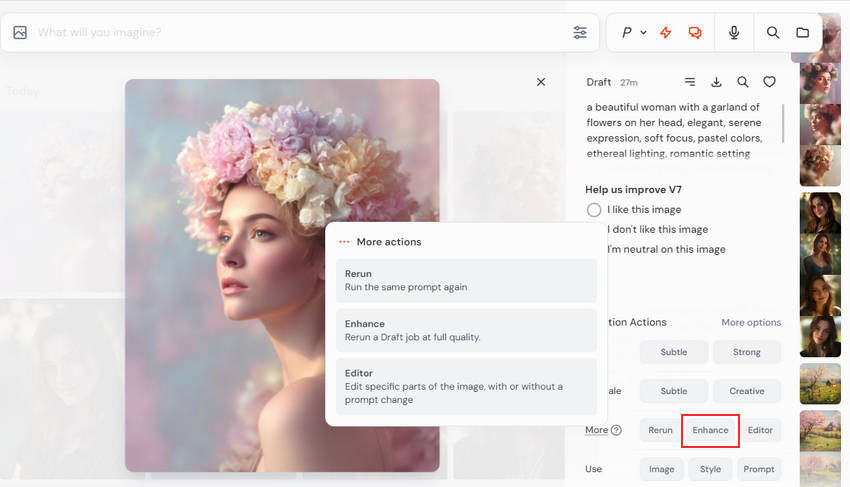
Task: Click 'I don't like this image' option
Action: pyautogui.click(x=657, y=229)
